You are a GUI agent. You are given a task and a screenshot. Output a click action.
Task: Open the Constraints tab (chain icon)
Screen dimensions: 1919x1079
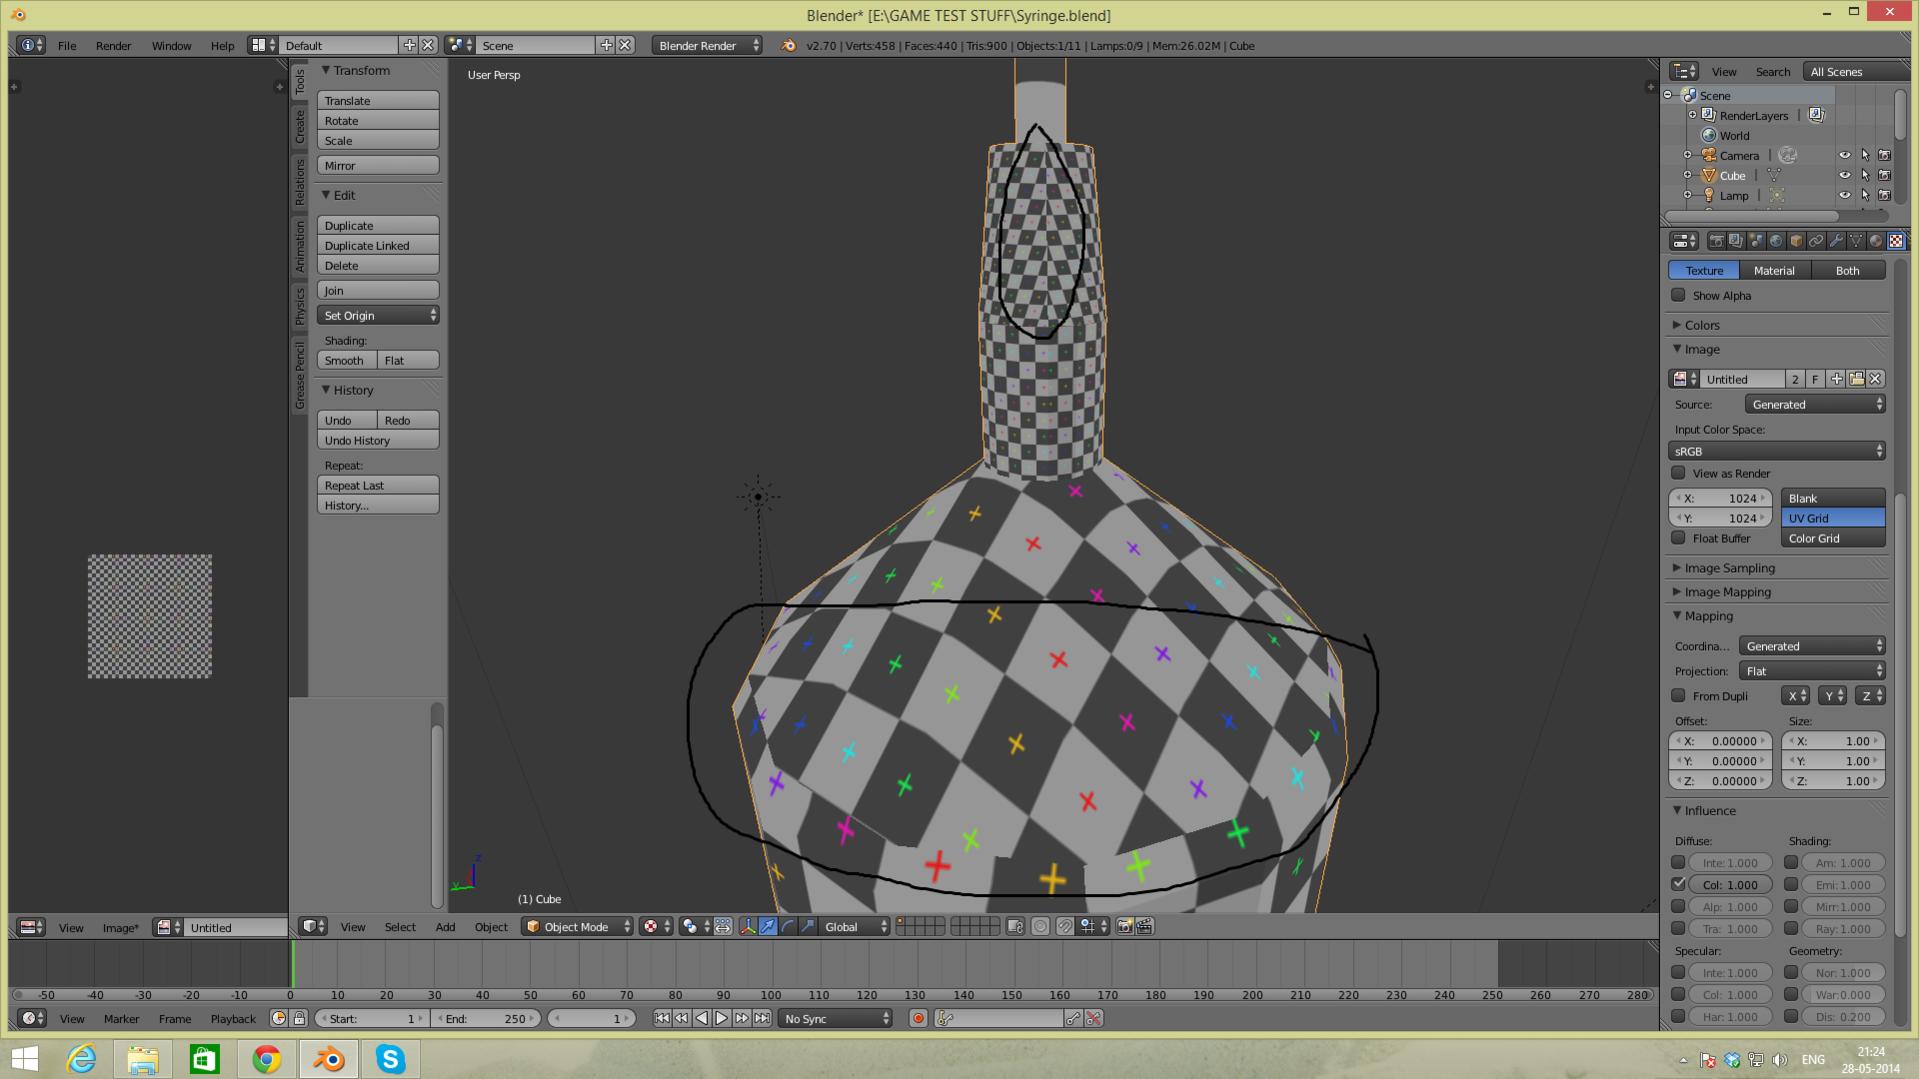coord(1816,241)
